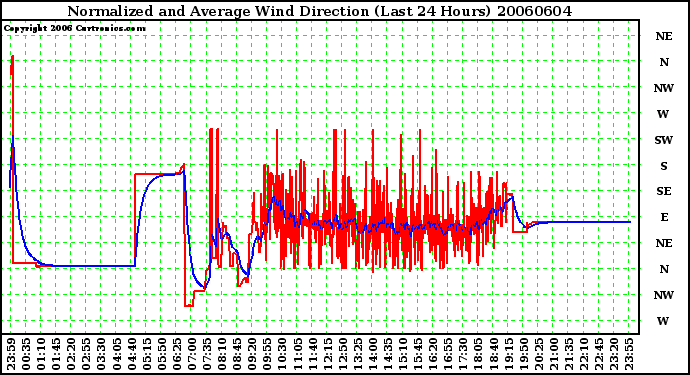Click the '22:10' time label

point(583,354)
